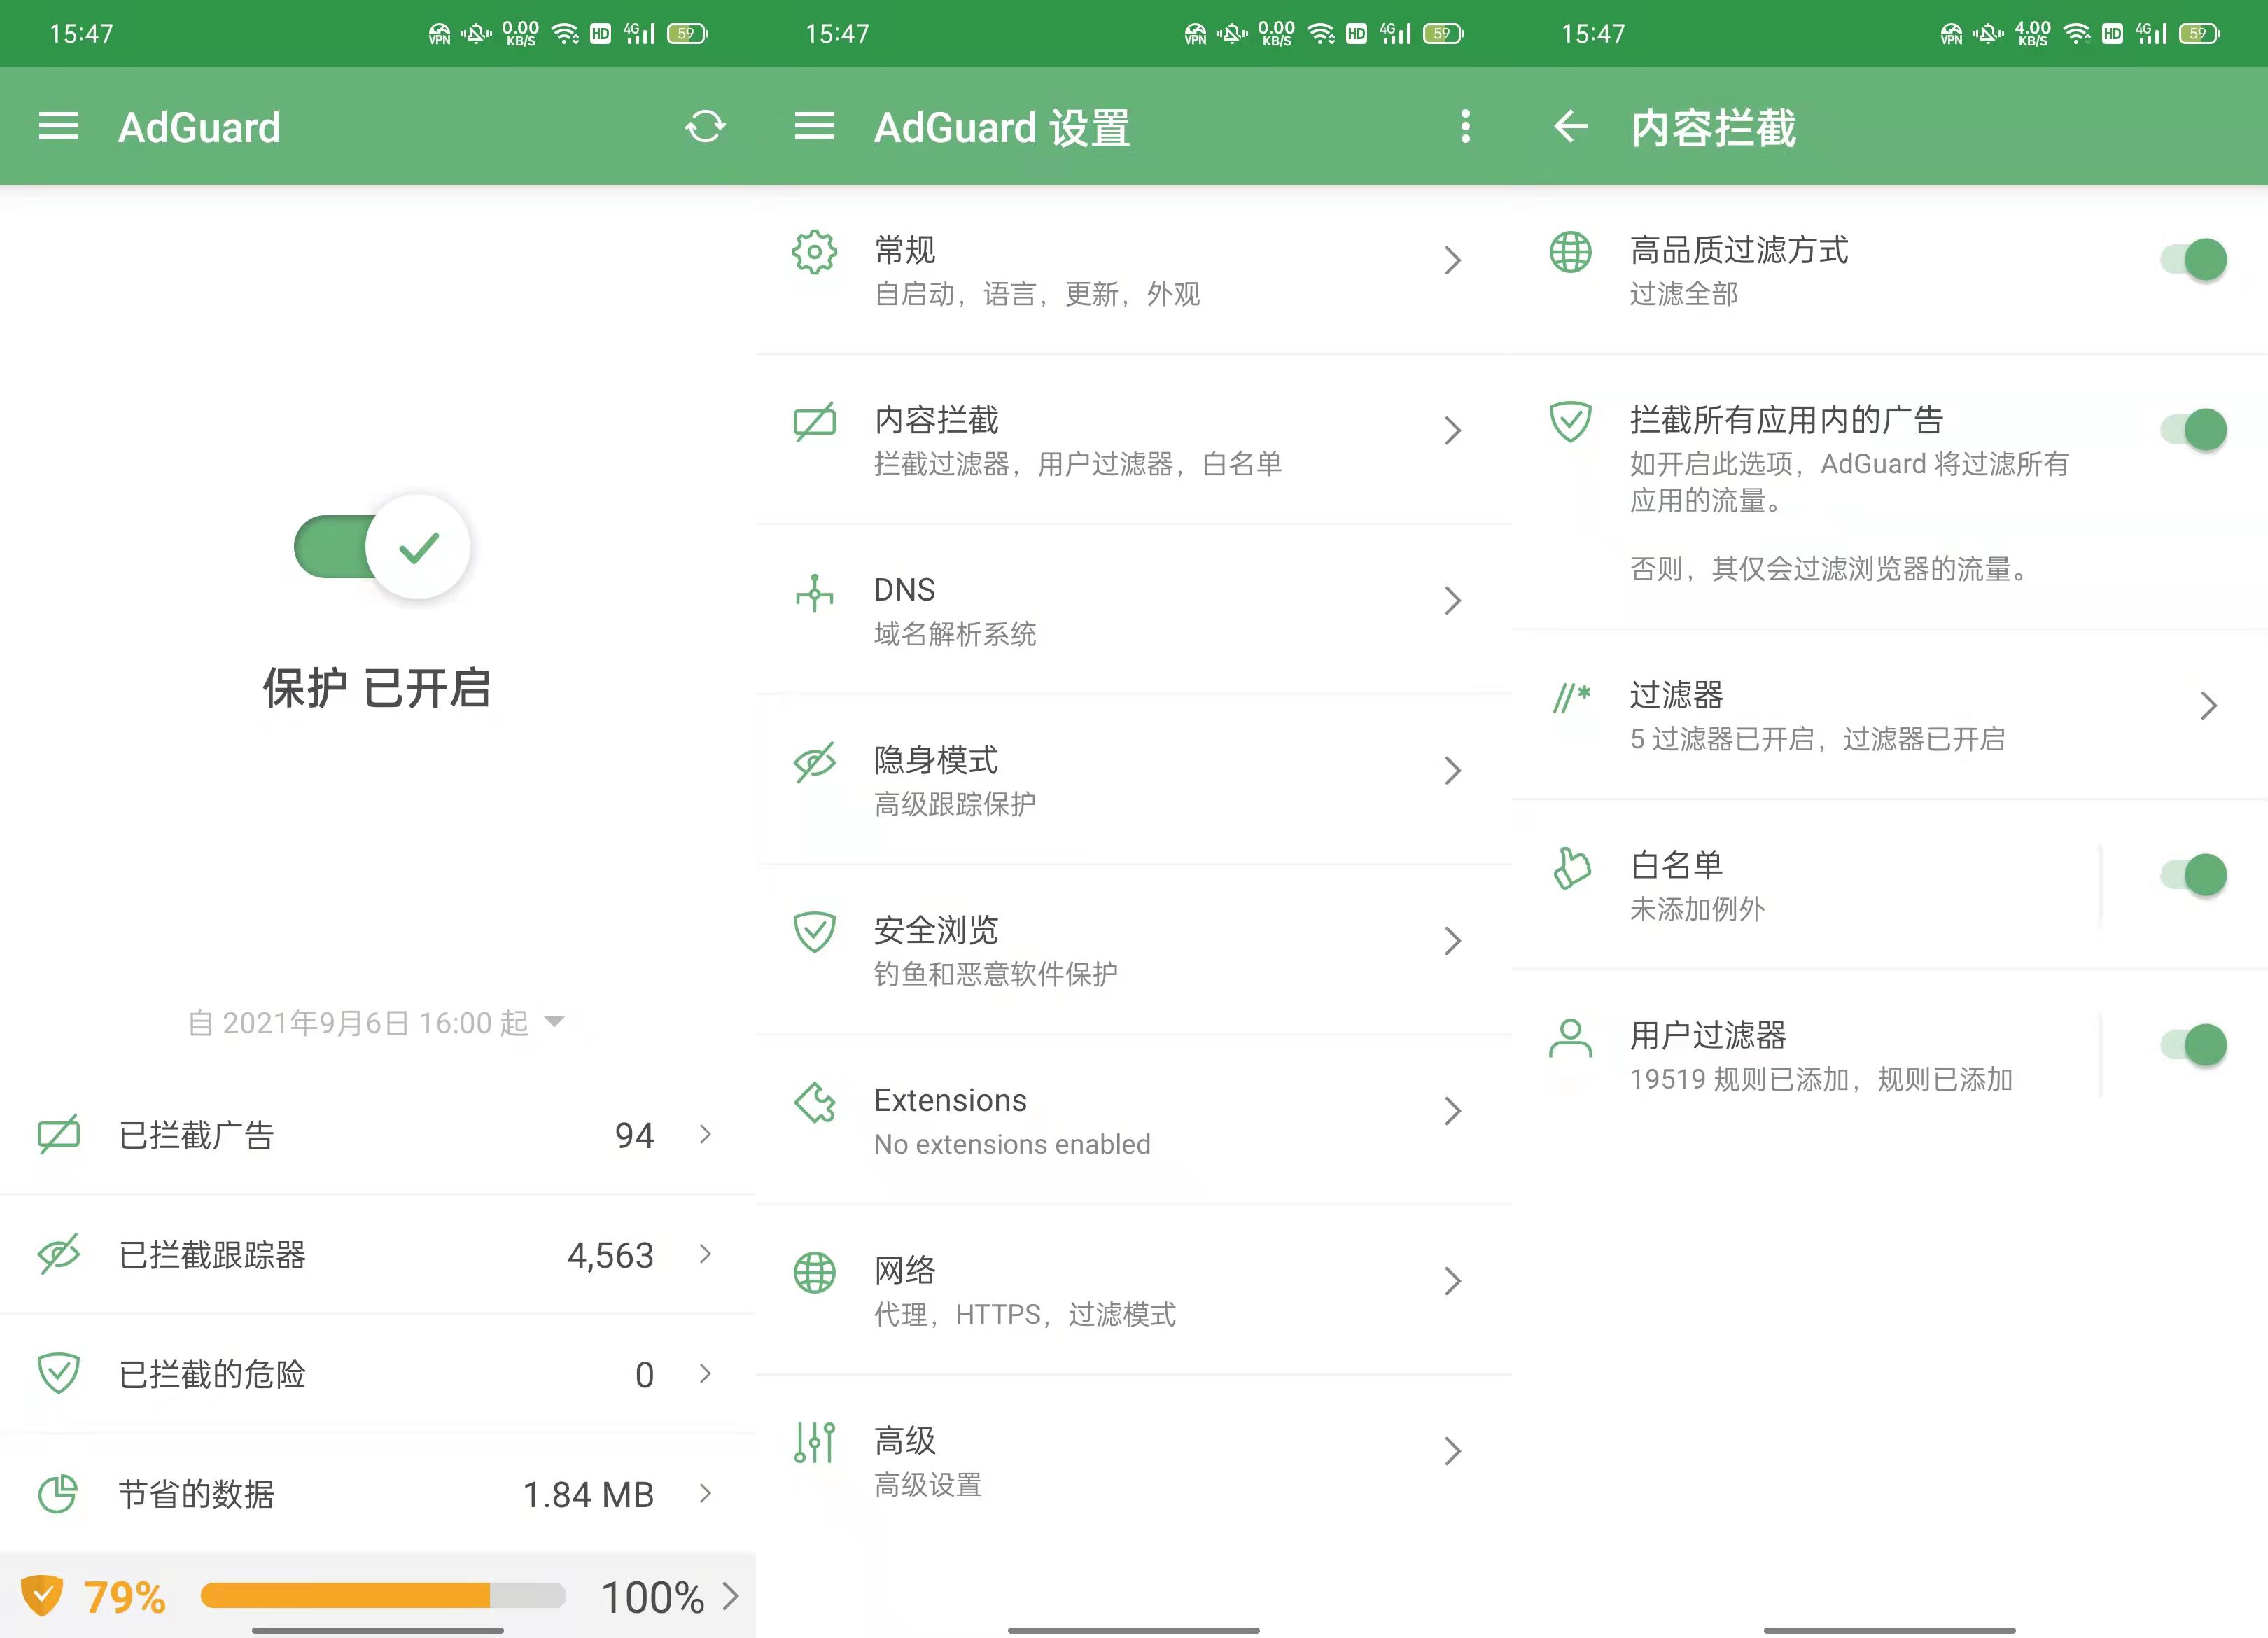This screenshot has width=2268, height=1638.
Task: Tap 94 blocked ads count
Action: tap(634, 1135)
